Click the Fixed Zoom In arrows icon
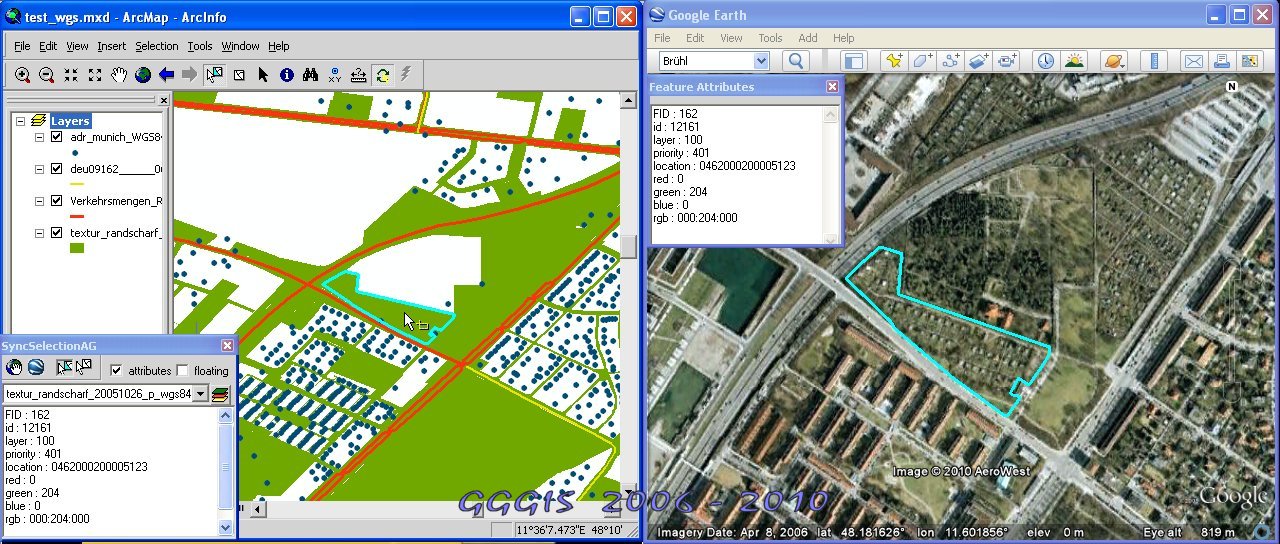Screen dimensions: 1280x544 point(71,75)
